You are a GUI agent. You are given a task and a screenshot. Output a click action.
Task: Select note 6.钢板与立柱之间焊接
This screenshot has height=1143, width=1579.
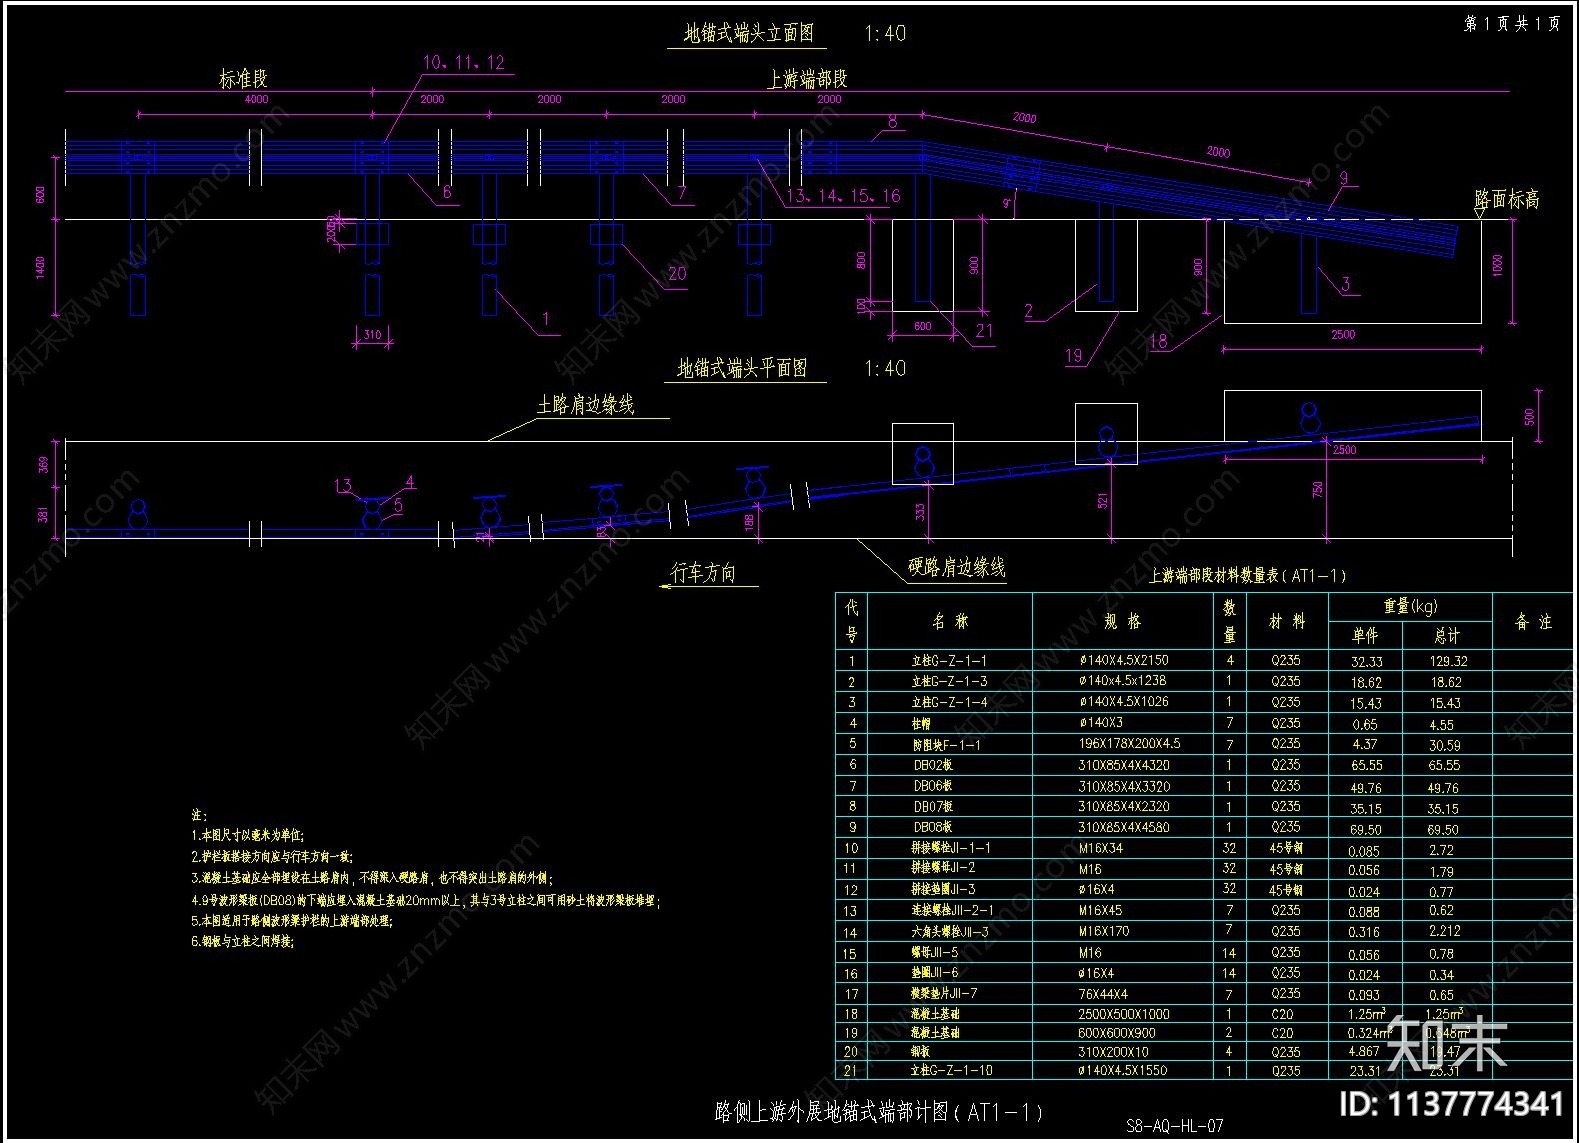tap(243, 941)
